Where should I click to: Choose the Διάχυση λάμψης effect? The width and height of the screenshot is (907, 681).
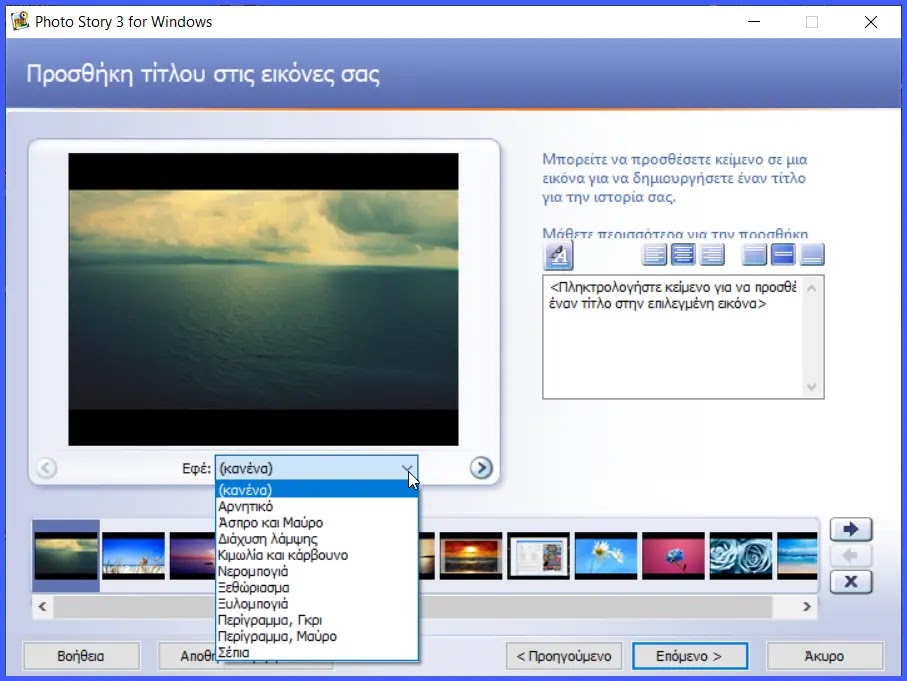[x=316, y=539]
